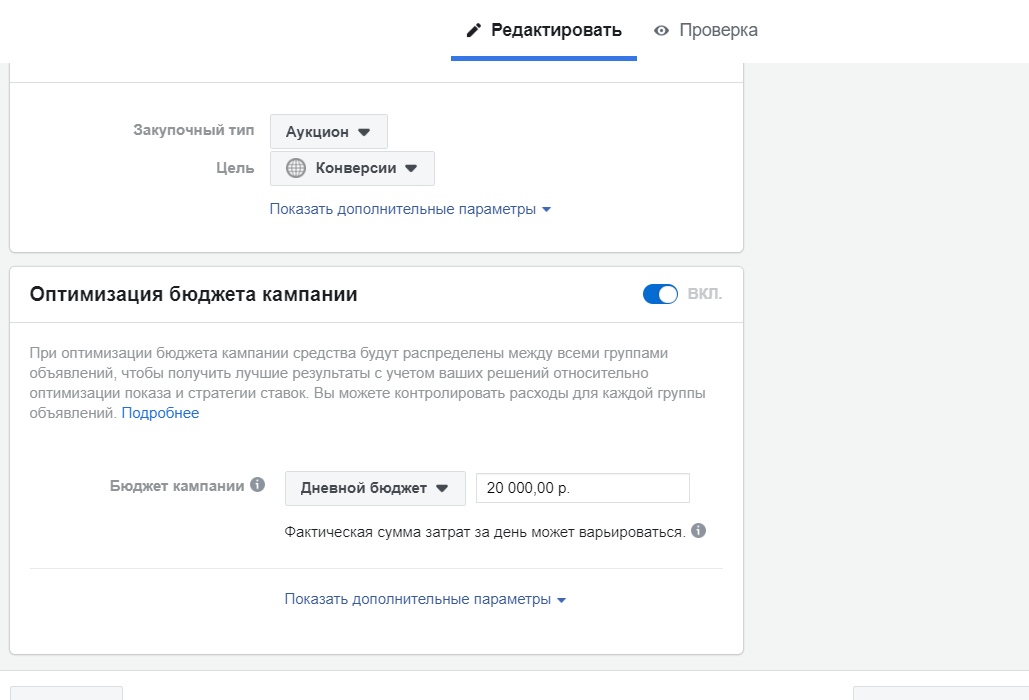This screenshot has height=700, width=1029.
Task: Switch to the Редактировать tab
Action: coord(543,30)
